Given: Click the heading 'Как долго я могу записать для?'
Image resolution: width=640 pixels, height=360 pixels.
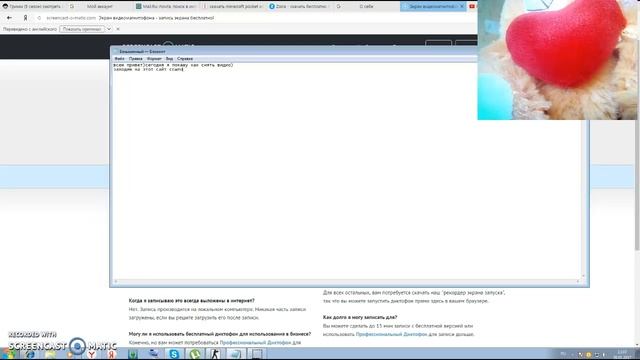Looking at the screenshot, I should 360,317.
